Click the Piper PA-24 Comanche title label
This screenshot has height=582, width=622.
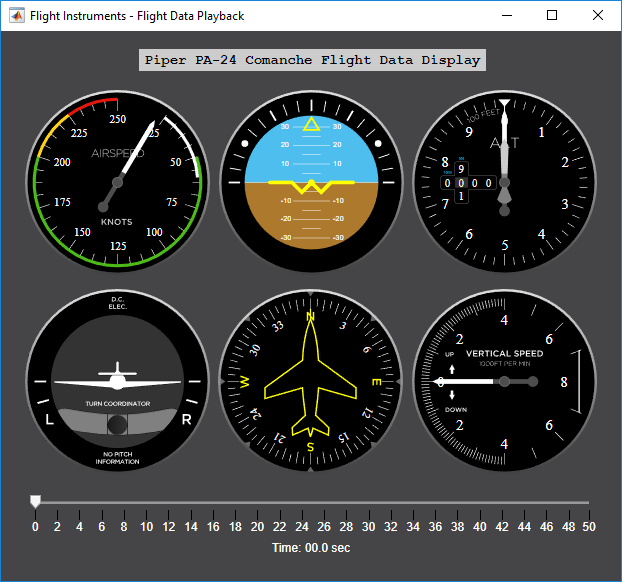(x=313, y=60)
